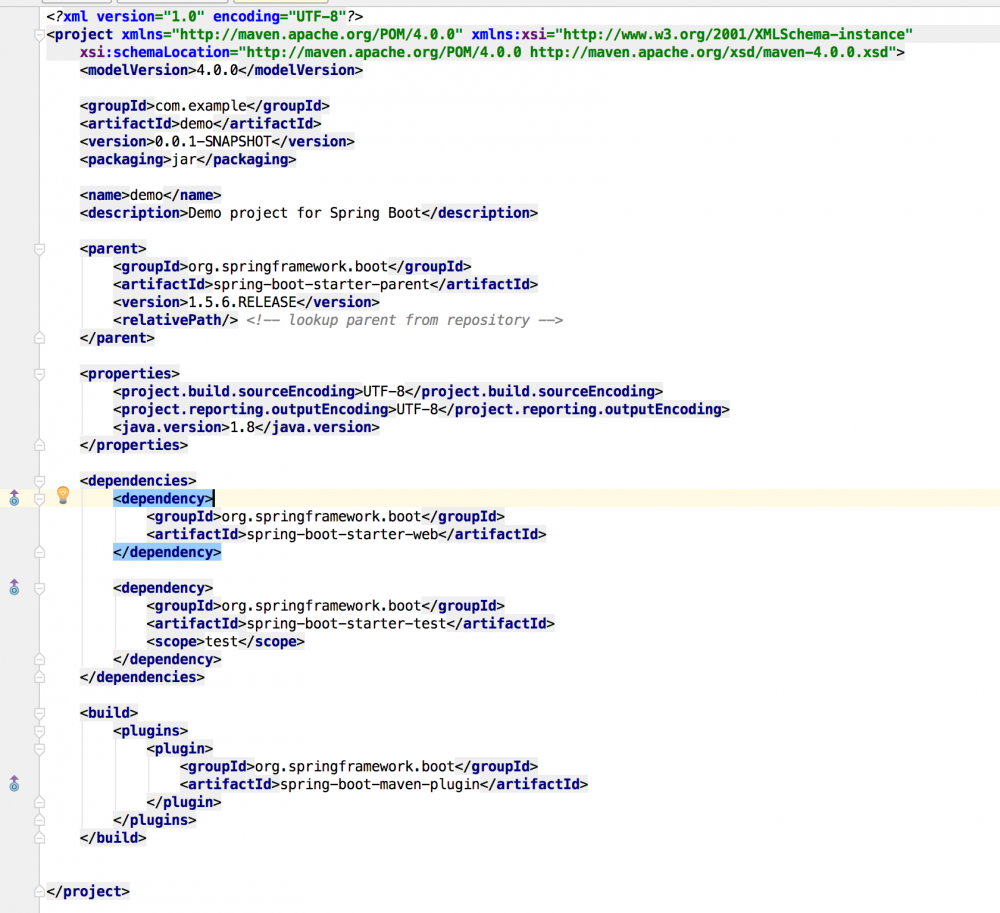Image resolution: width=1000 pixels, height=913 pixels.
Task: Collapse the dependencies section fold marker
Action: click(x=38, y=480)
